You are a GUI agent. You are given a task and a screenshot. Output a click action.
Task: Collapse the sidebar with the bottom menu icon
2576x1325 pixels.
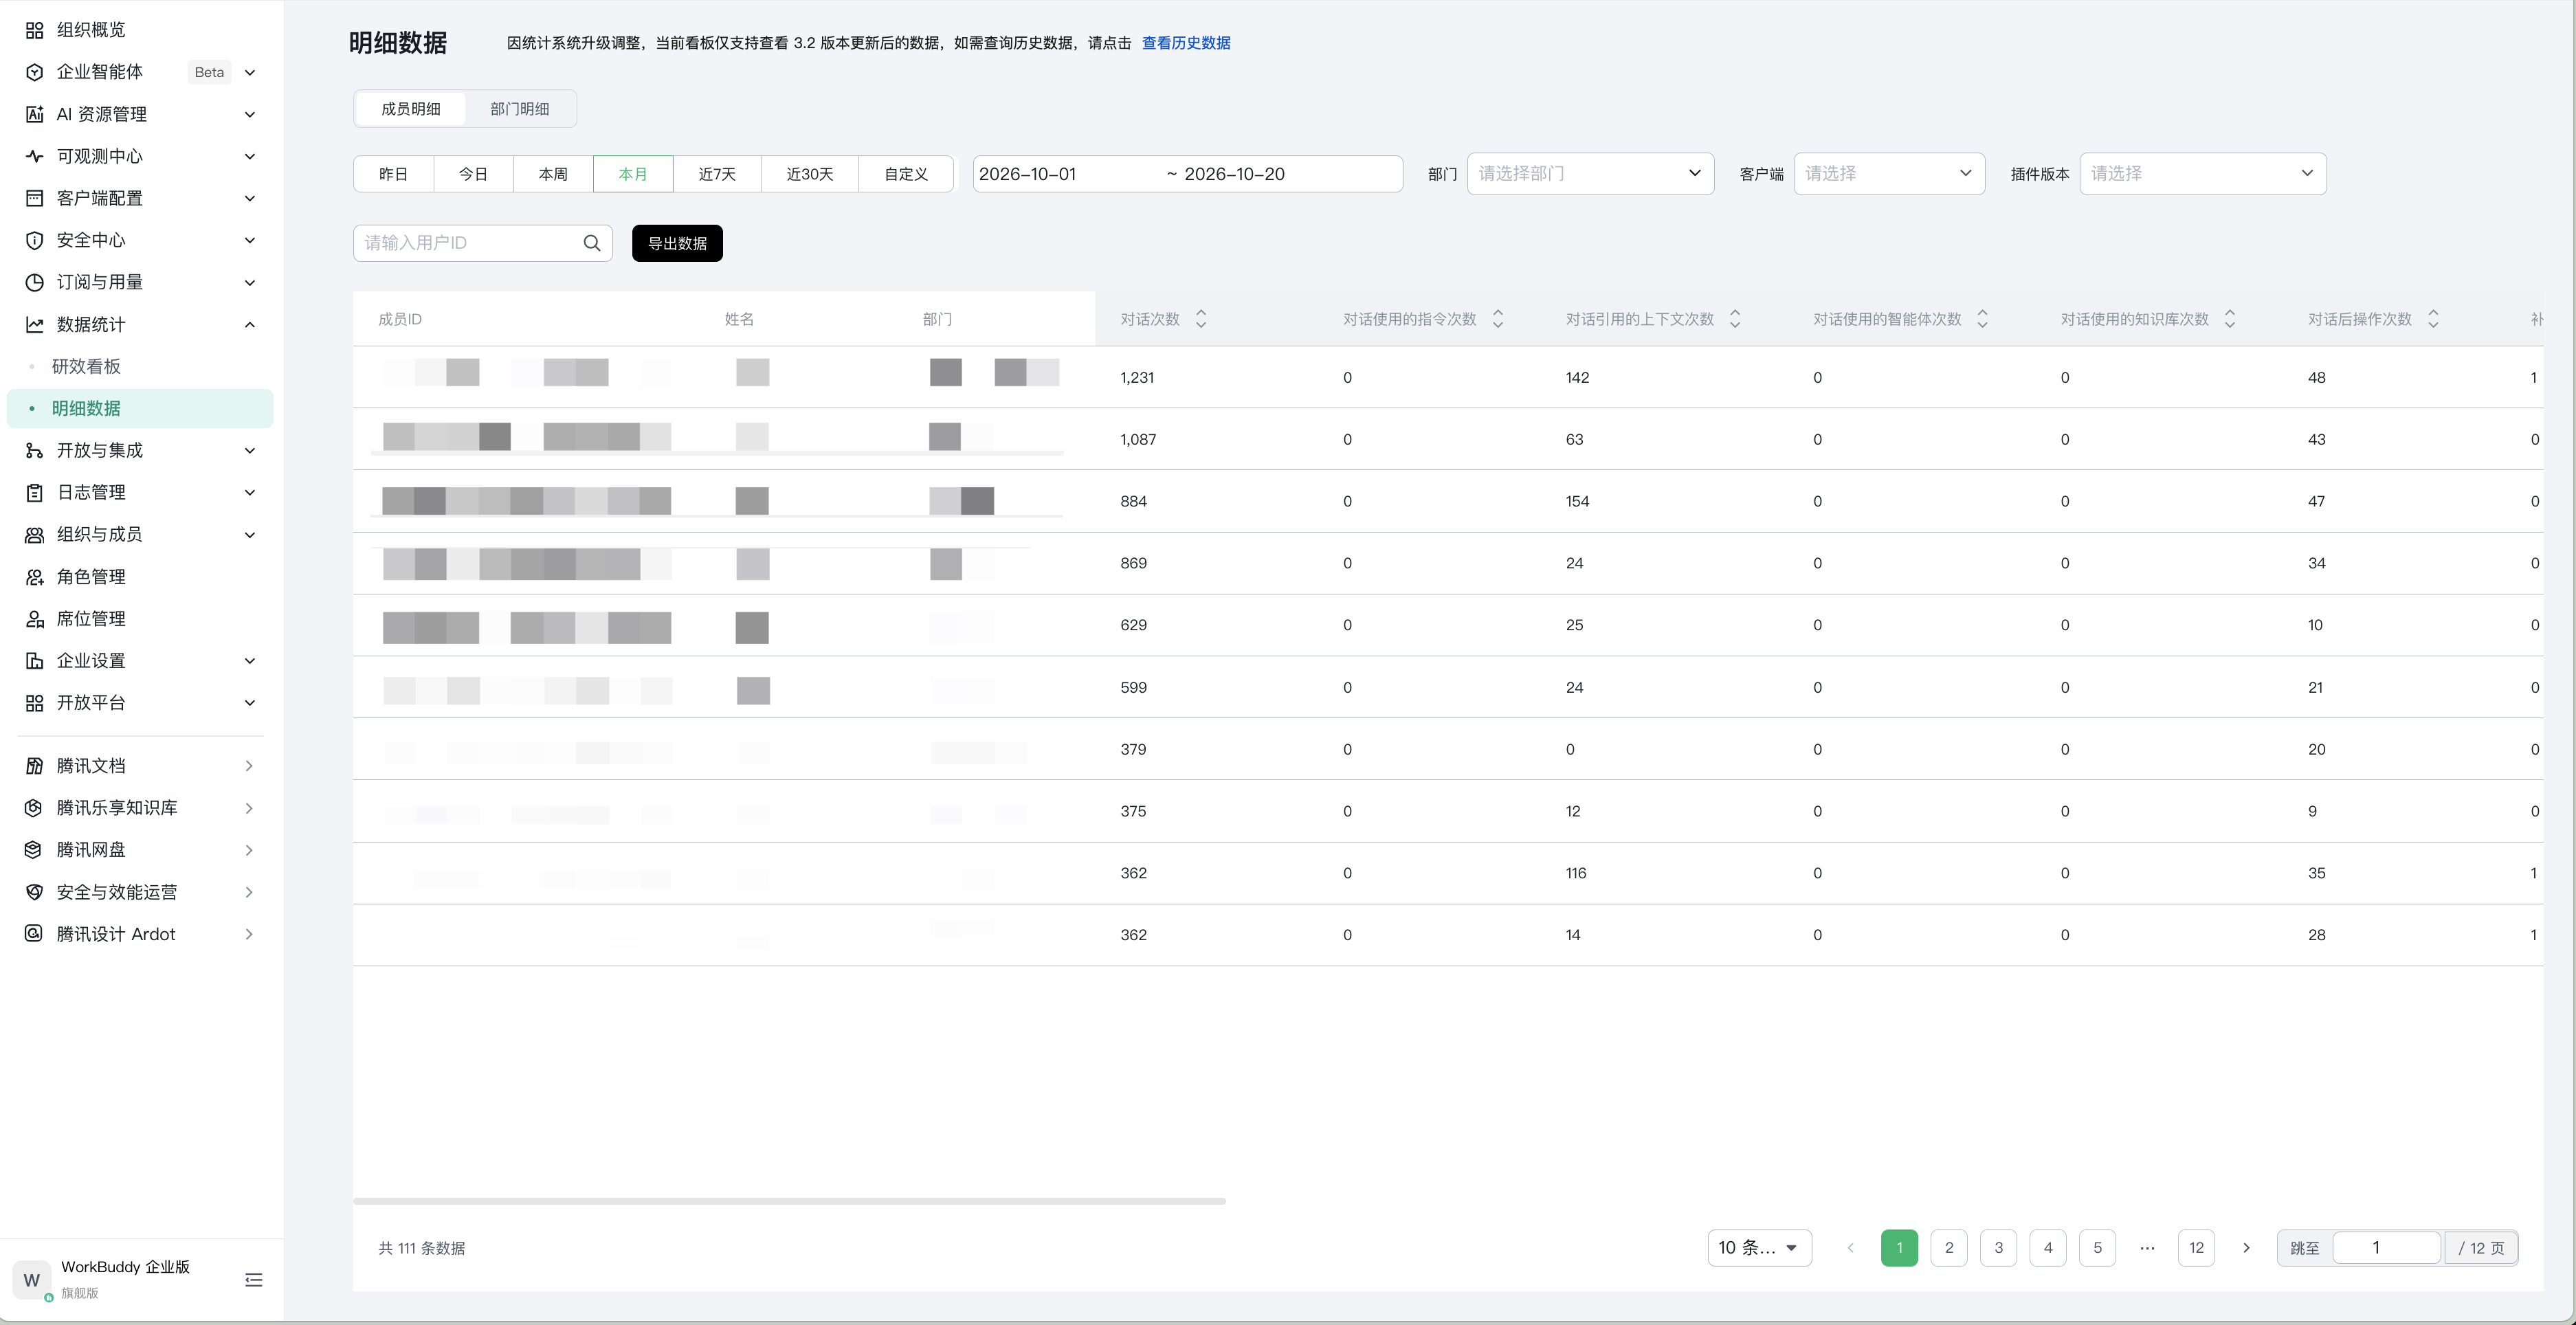coord(254,1280)
